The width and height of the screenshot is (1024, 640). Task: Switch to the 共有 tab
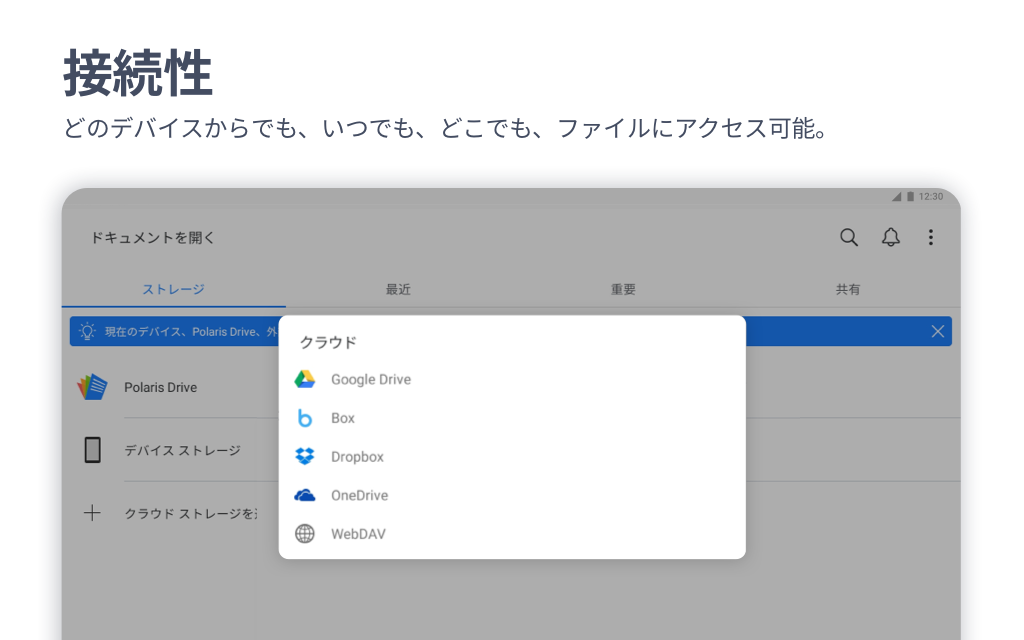(x=848, y=289)
